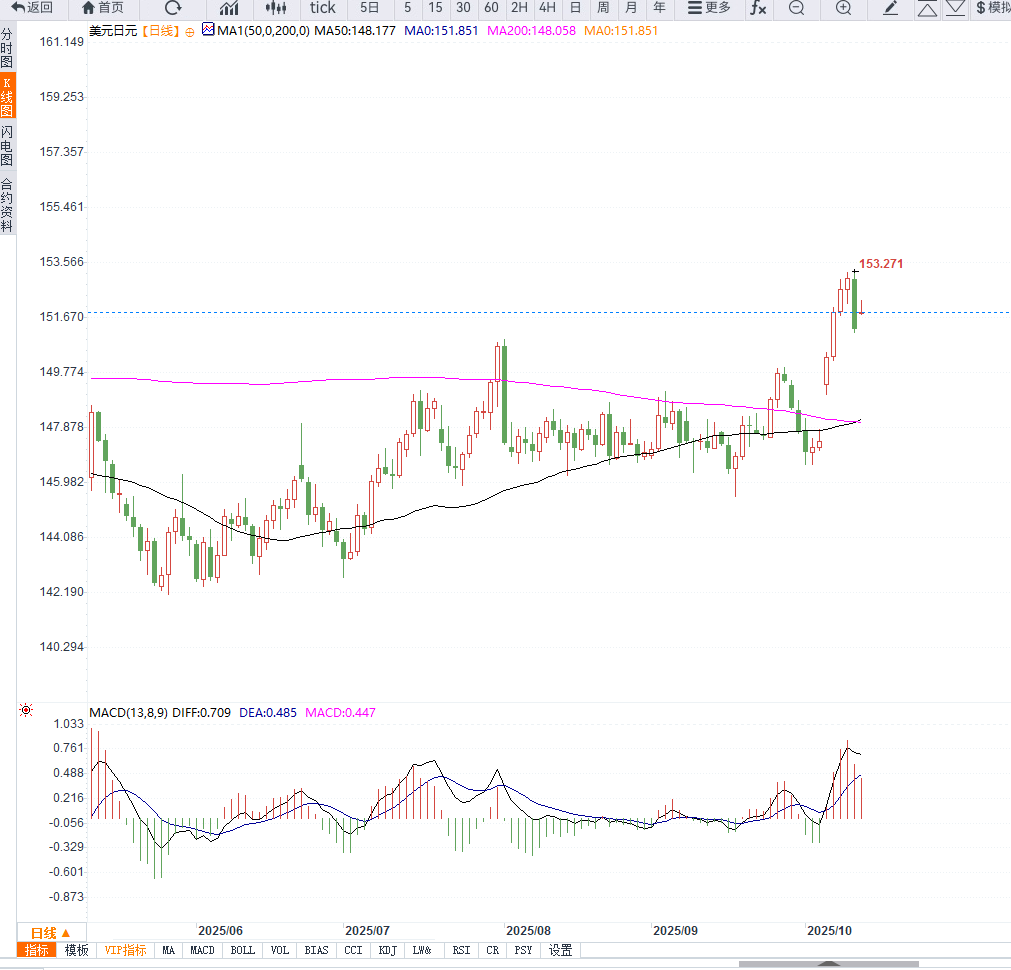
Task: Apply the BOLL indicator
Action: pos(242,950)
